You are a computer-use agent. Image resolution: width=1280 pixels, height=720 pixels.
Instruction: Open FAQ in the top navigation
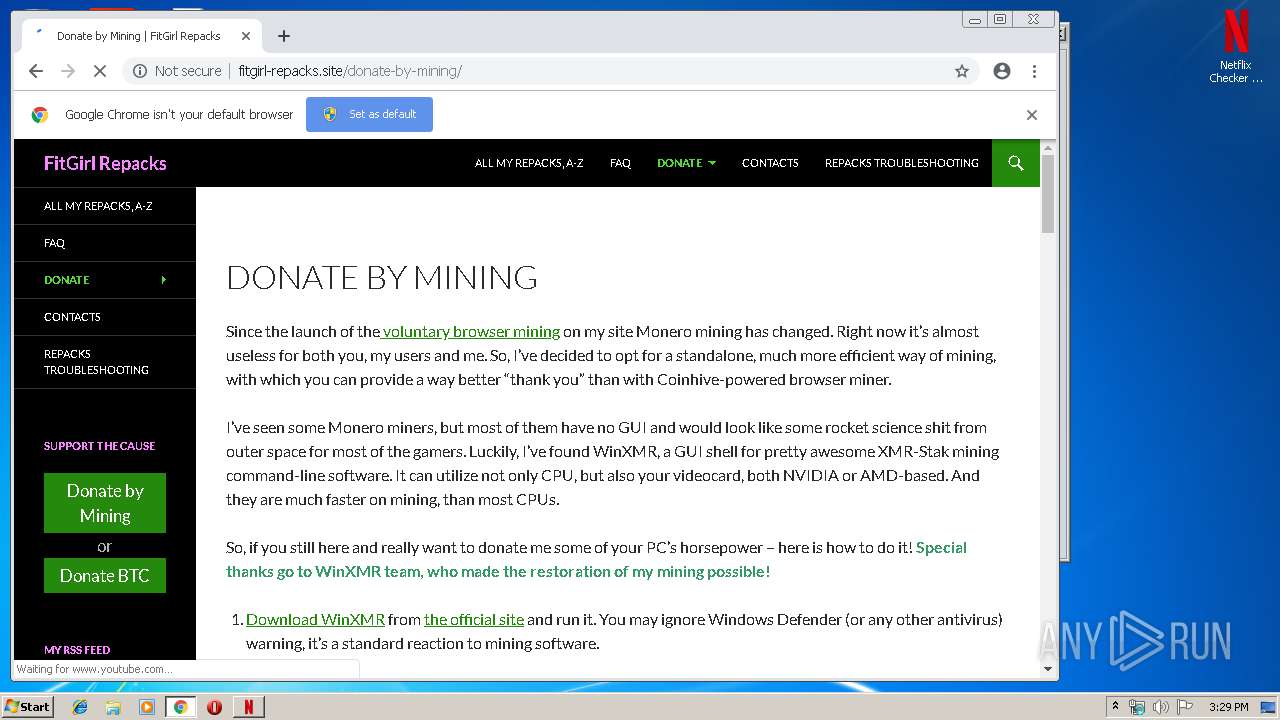620,163
